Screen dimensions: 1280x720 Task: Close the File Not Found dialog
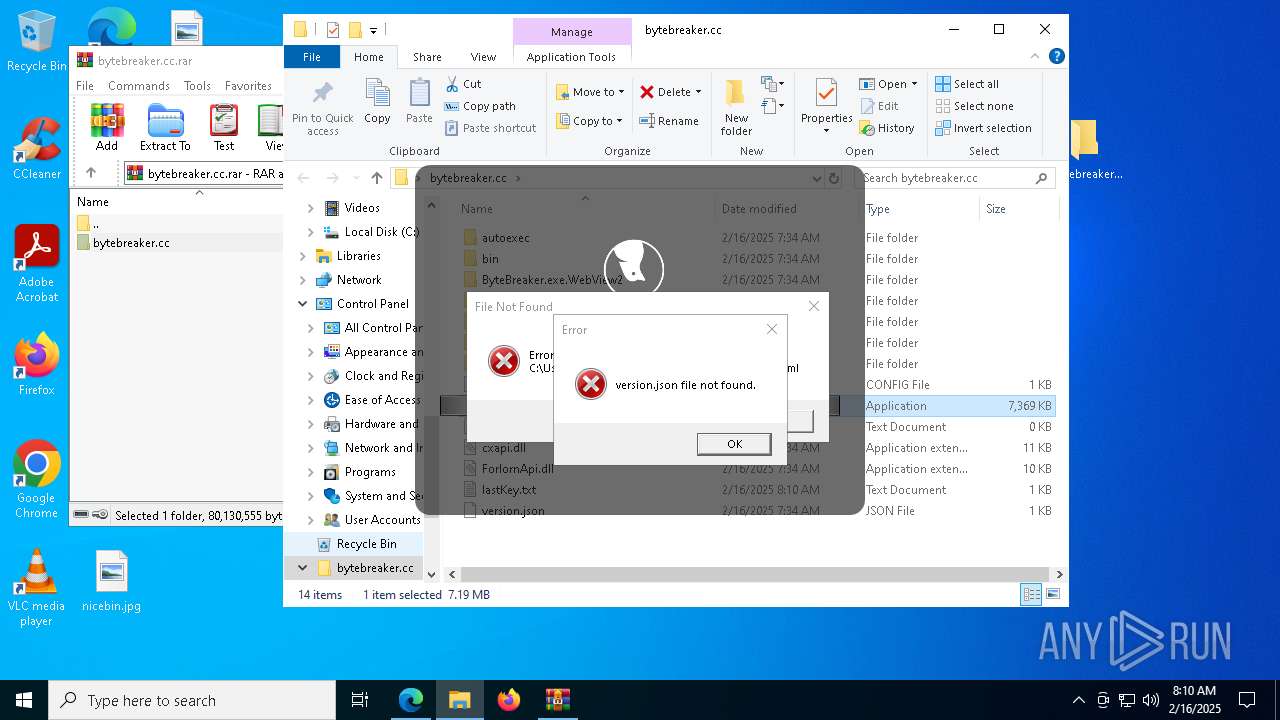pos(813,306)
